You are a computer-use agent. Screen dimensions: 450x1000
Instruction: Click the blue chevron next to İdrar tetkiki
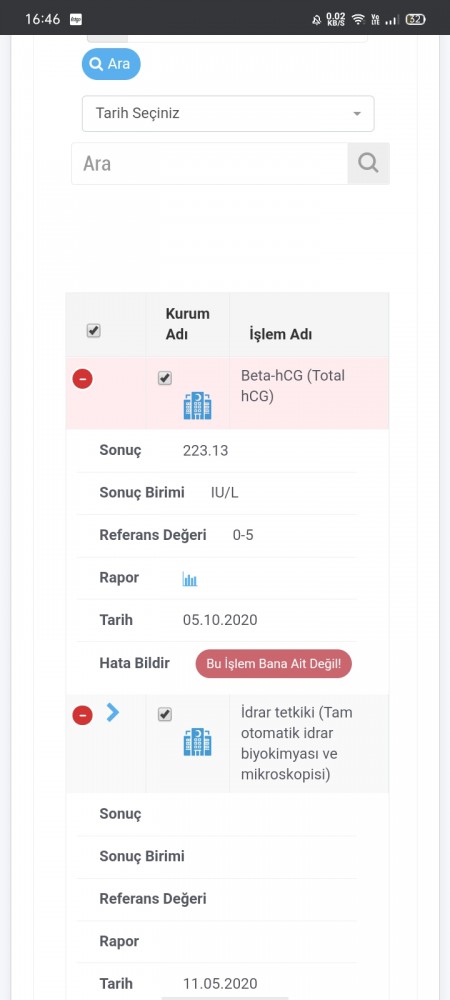[113, 712]
